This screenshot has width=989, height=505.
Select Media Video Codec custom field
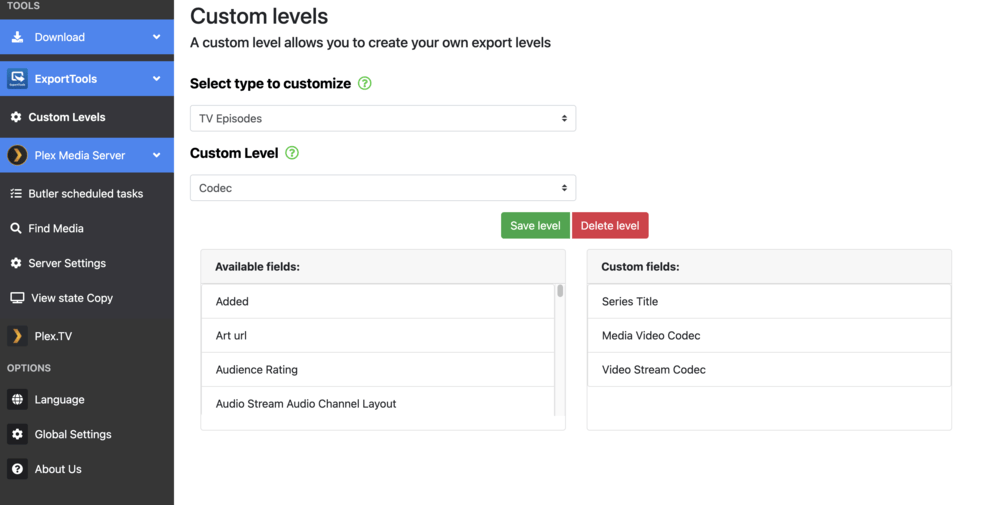(x=651, y=336)
